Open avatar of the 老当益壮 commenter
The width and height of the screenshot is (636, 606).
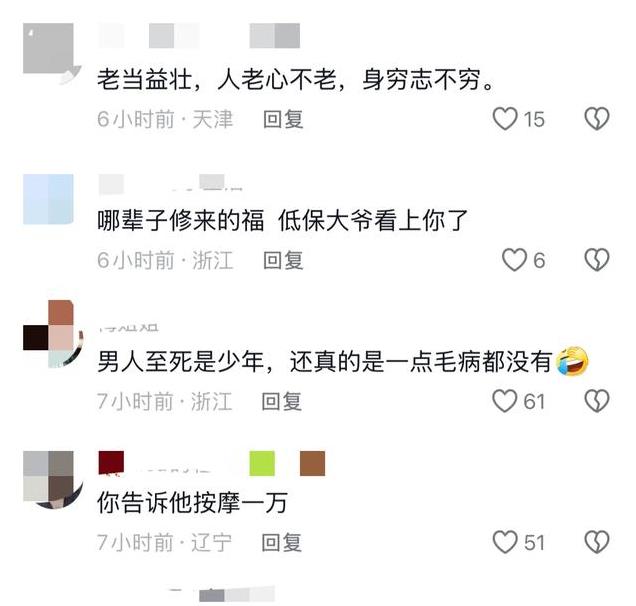(x=52, y=53)
